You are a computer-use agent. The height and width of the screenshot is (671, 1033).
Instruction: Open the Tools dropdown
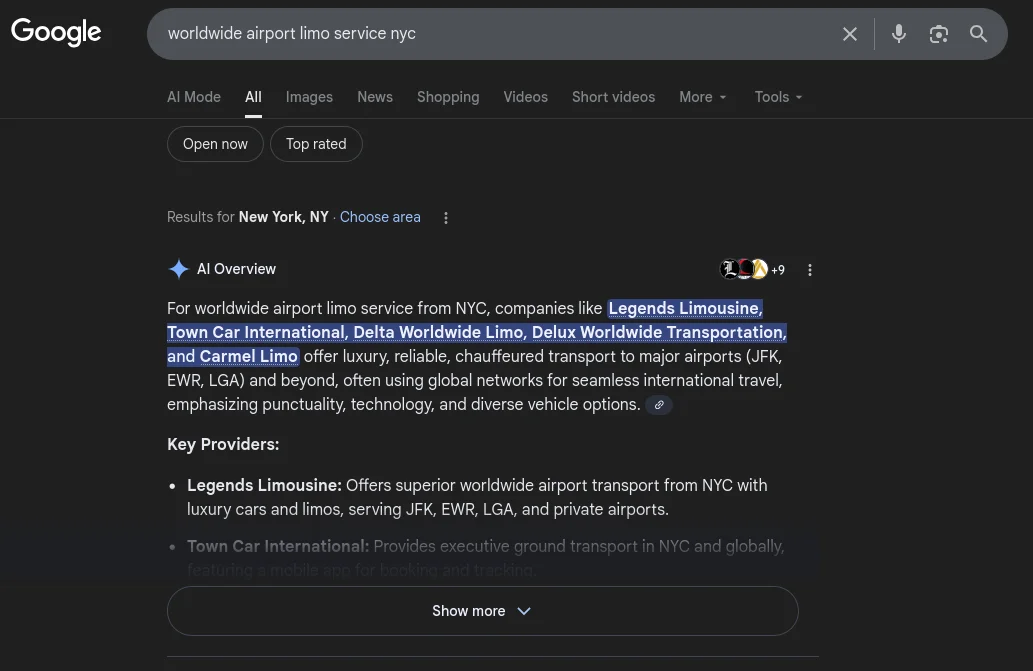coord(778,97)
